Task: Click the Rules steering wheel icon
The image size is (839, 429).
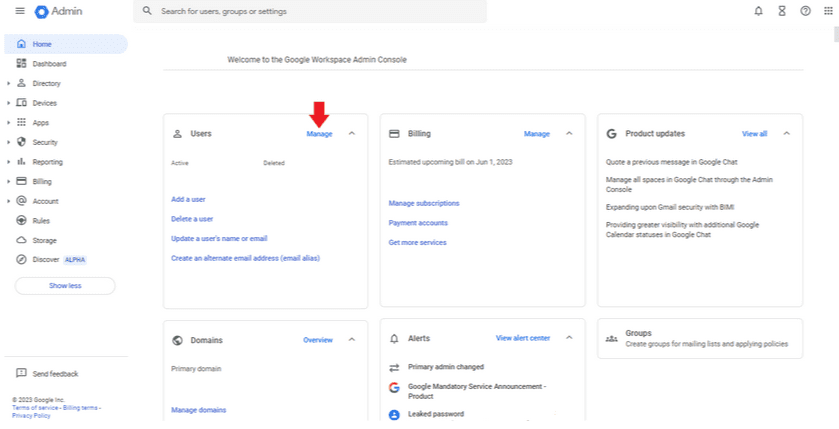Action: [21, 220]
